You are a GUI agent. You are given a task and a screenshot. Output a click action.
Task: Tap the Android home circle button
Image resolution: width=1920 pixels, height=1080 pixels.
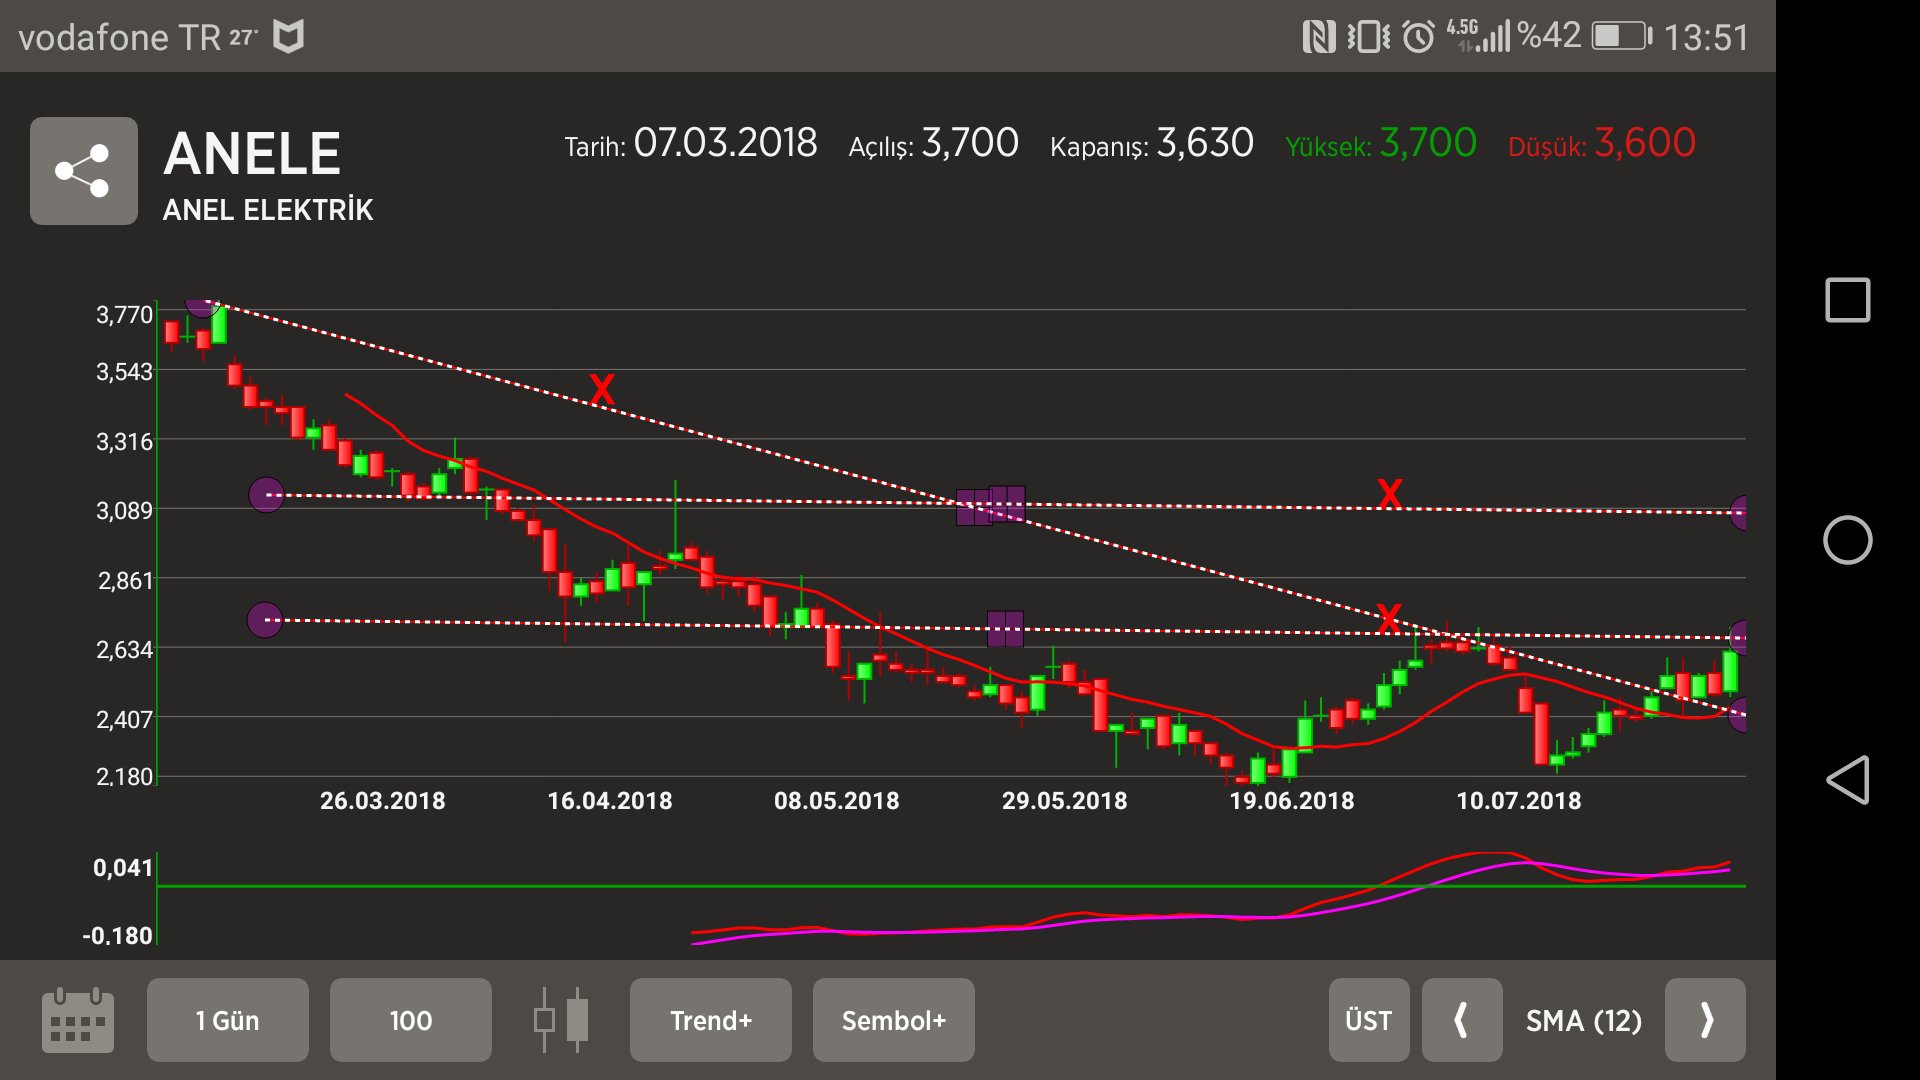pos(1847,540)
